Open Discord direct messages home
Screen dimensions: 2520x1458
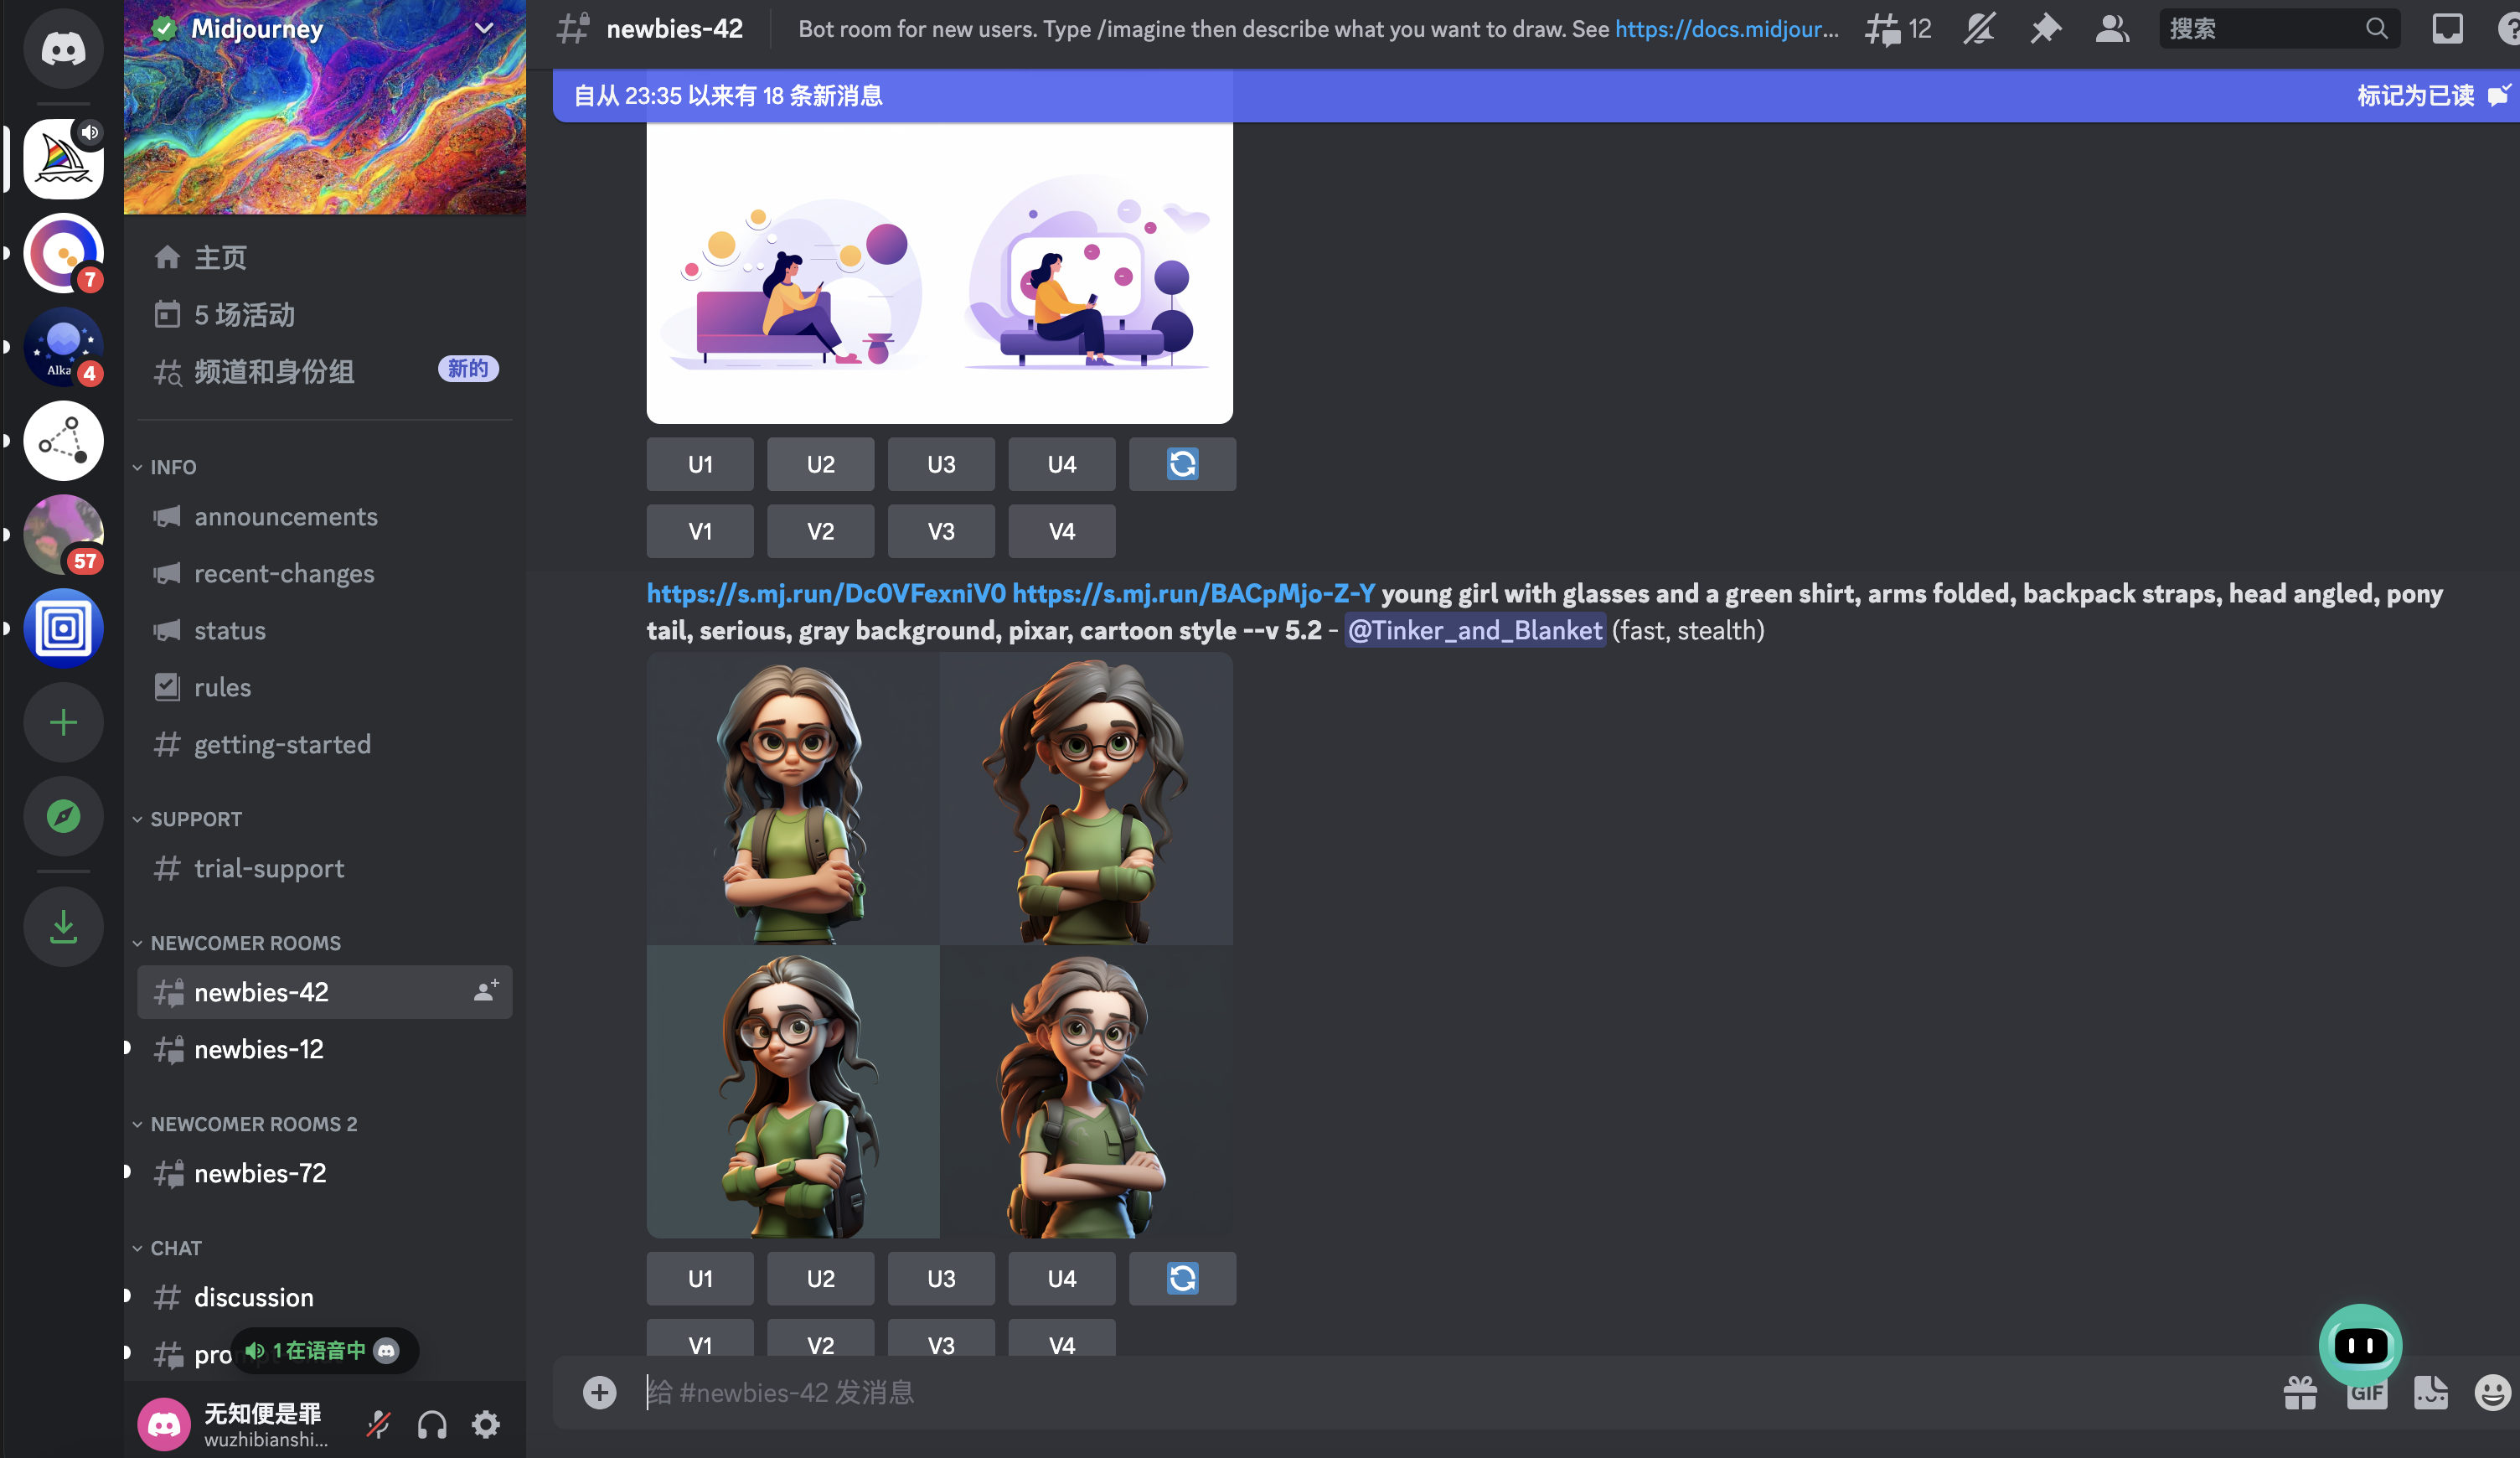63,47
